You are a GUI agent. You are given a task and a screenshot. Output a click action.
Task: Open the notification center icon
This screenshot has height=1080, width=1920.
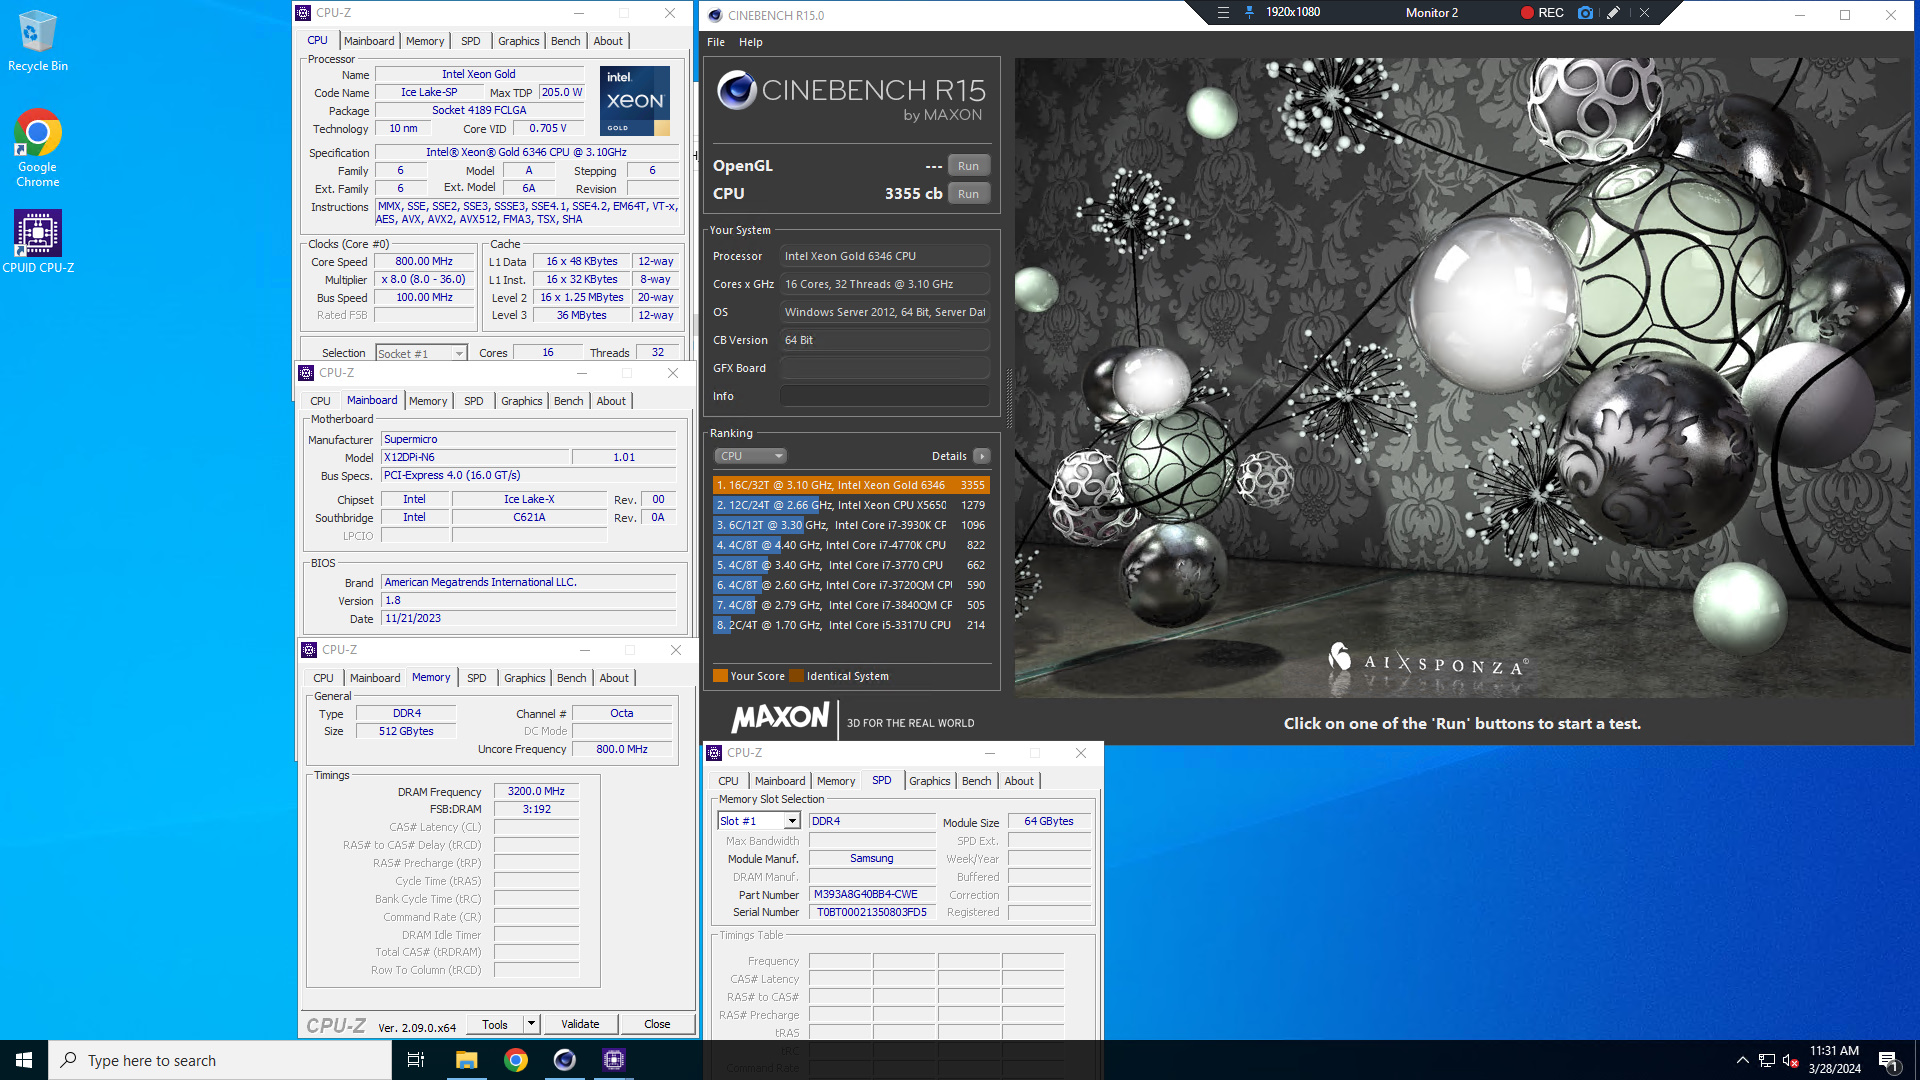coord(1888,1060)
